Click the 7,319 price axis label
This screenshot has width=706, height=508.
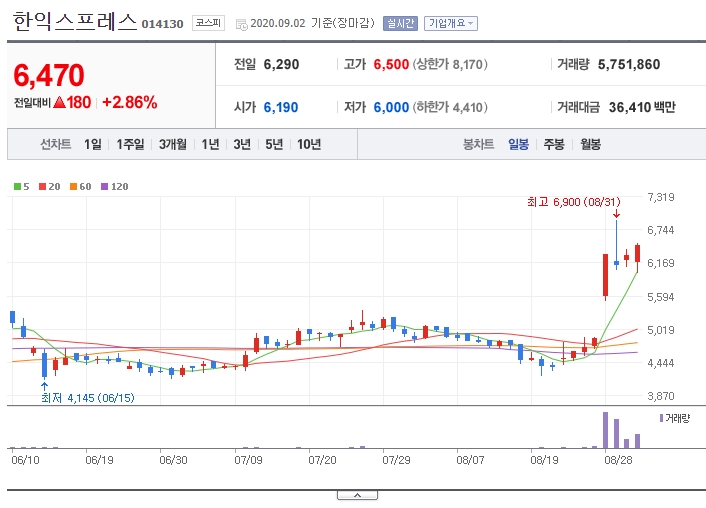(x=661, y=197)
